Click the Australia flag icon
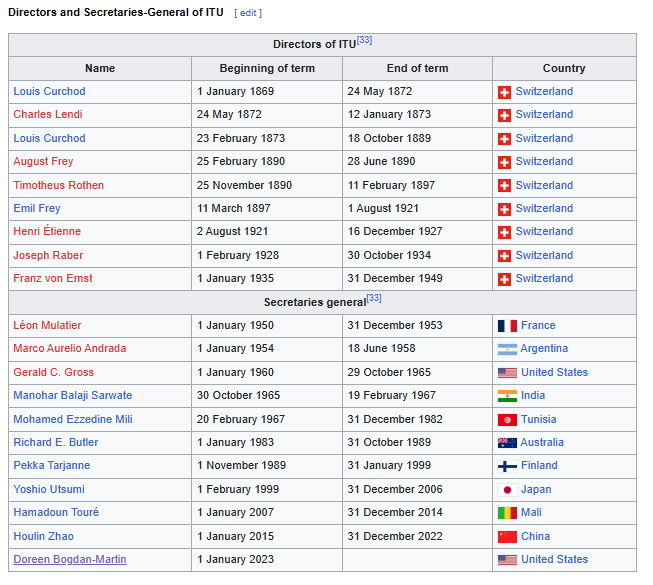This screenshot has height=585, width=653. pos(507,443)
